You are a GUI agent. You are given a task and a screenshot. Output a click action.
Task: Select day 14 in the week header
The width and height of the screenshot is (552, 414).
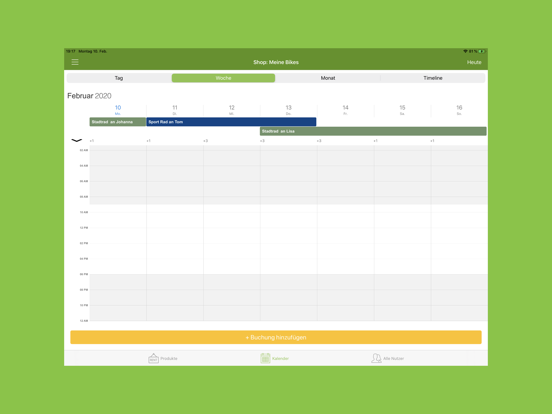(x=345, y=109)
